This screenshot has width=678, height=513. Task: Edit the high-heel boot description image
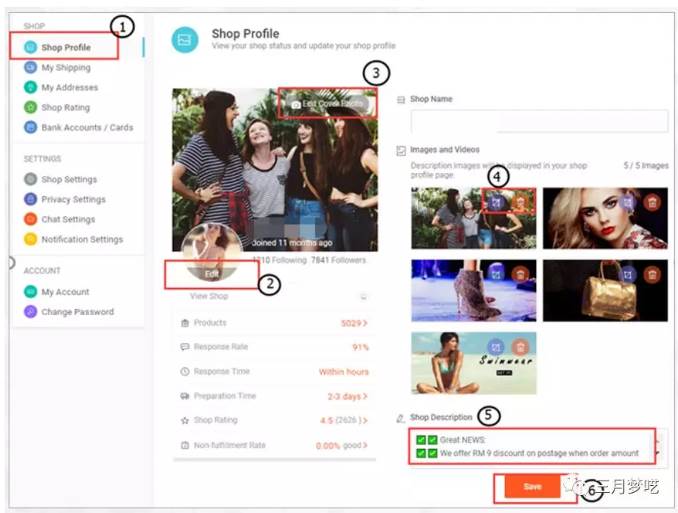pos(496,274)
